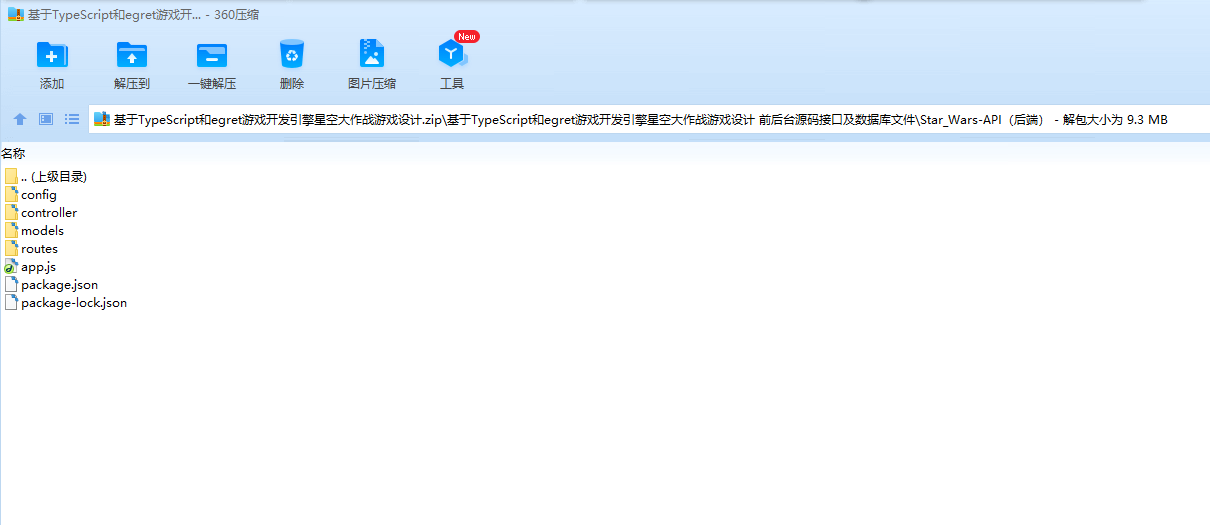Click the 360压缩 app icon in title bar
The width and height of the screenshot is (1210, 525).
pos(15,15)
